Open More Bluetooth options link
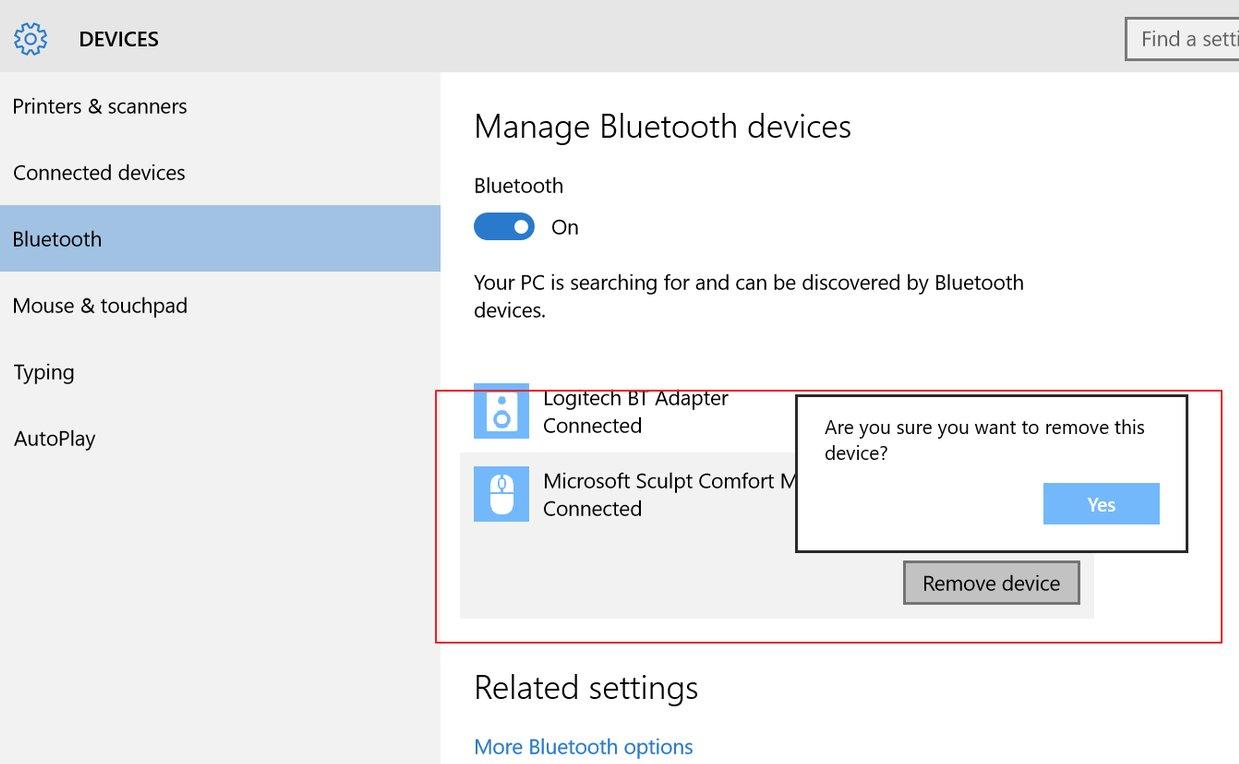The image size is (1239, 764). [583, 747]
